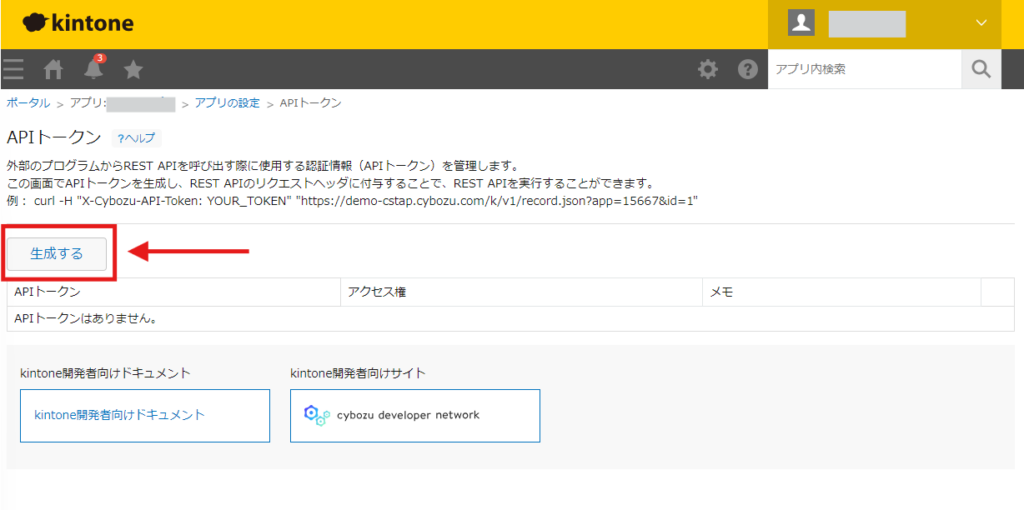Screen dimensions: 1024x510
Task: Open the ?ヘルプ link
Action: [x=136, y=138]
